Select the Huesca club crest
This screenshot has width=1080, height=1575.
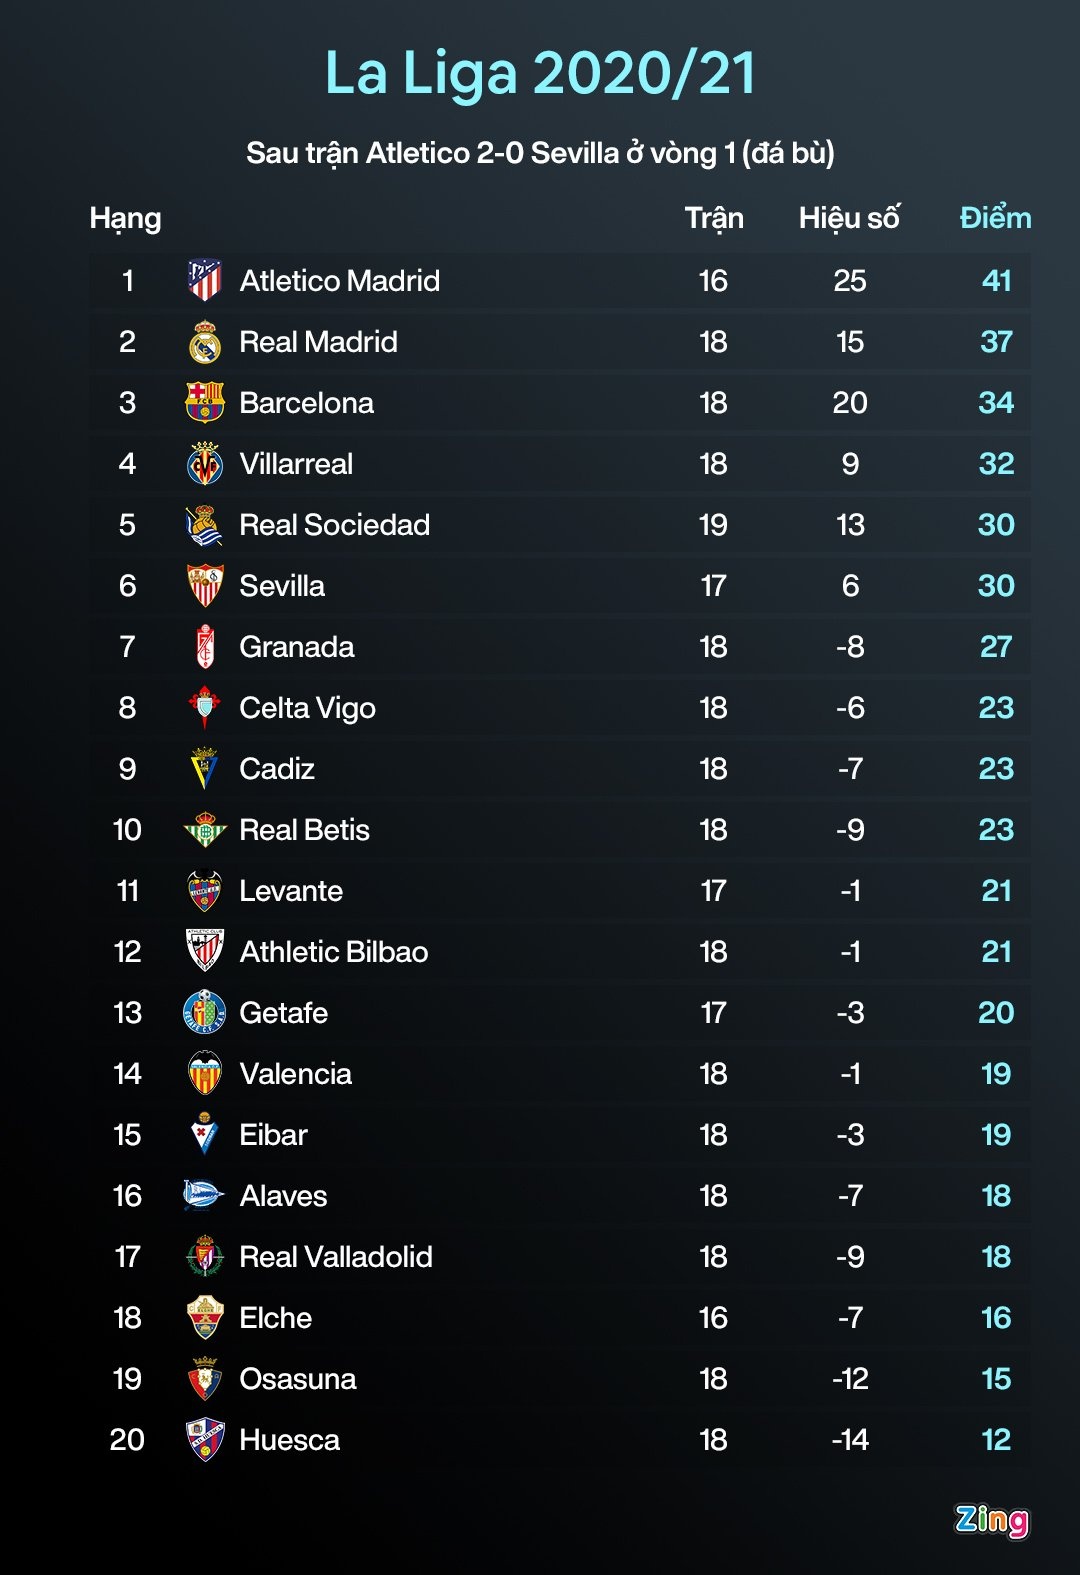(205, 1440)
